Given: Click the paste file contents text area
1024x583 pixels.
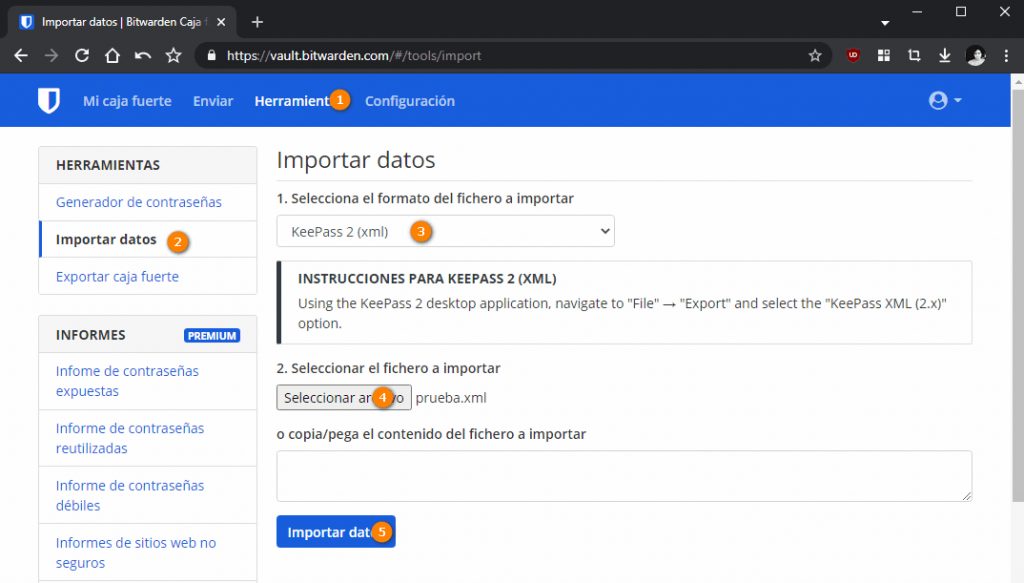Looking at the screenshot, I should 624,476.
